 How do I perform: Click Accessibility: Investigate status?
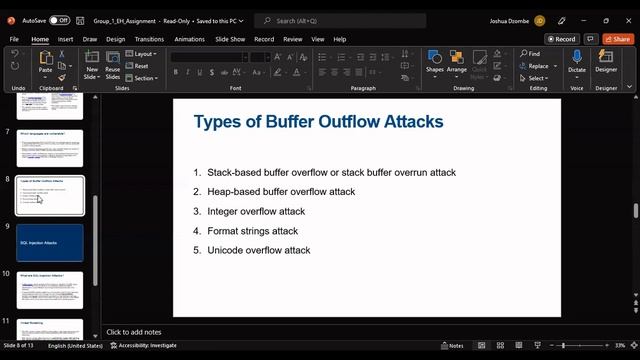(x=143, y=345)
